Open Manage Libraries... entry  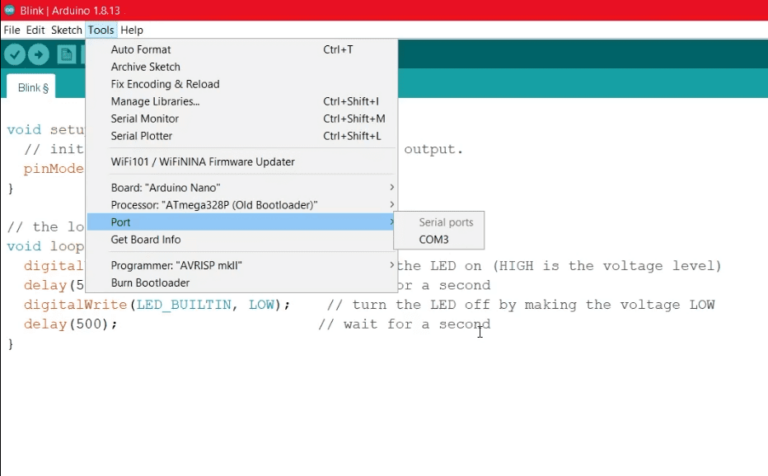pyautogui.click(x=242, y=101)
